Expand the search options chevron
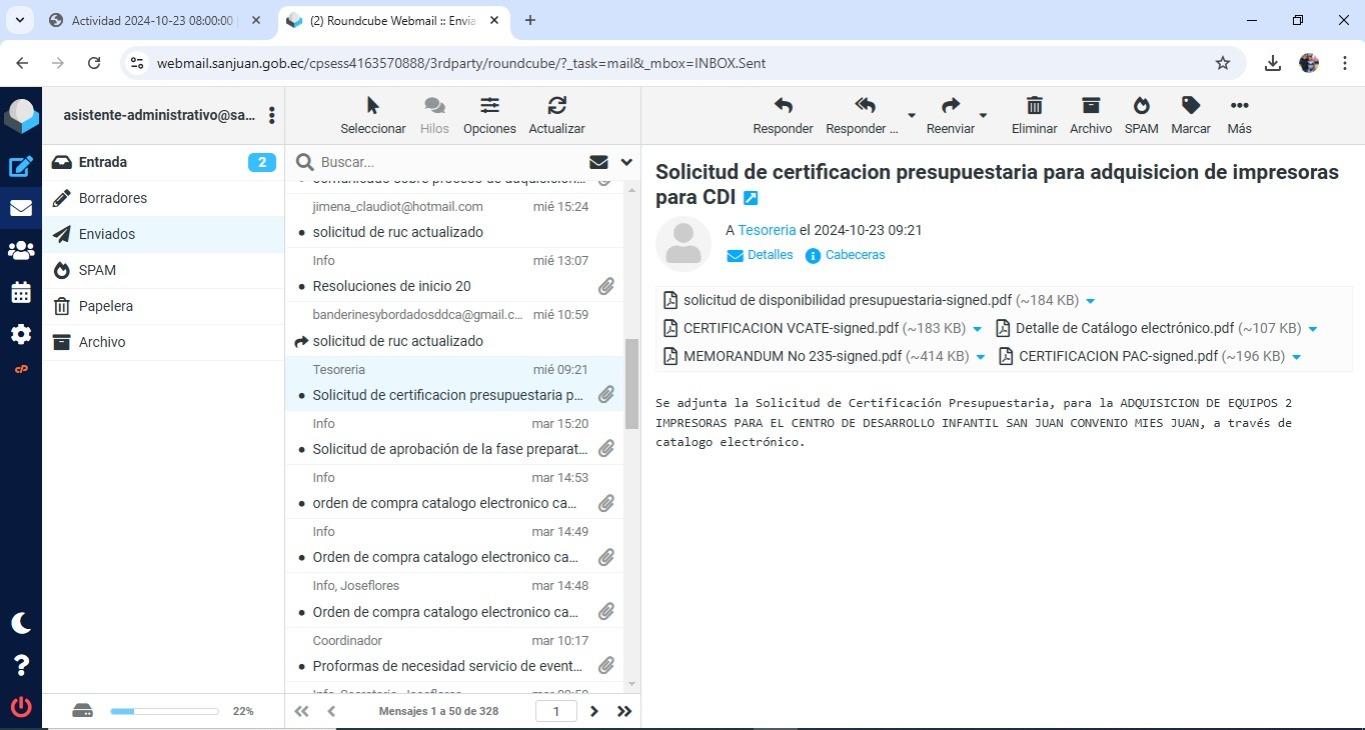The width and height of the screenshot is (1365, 730). (x=627, y=162)
